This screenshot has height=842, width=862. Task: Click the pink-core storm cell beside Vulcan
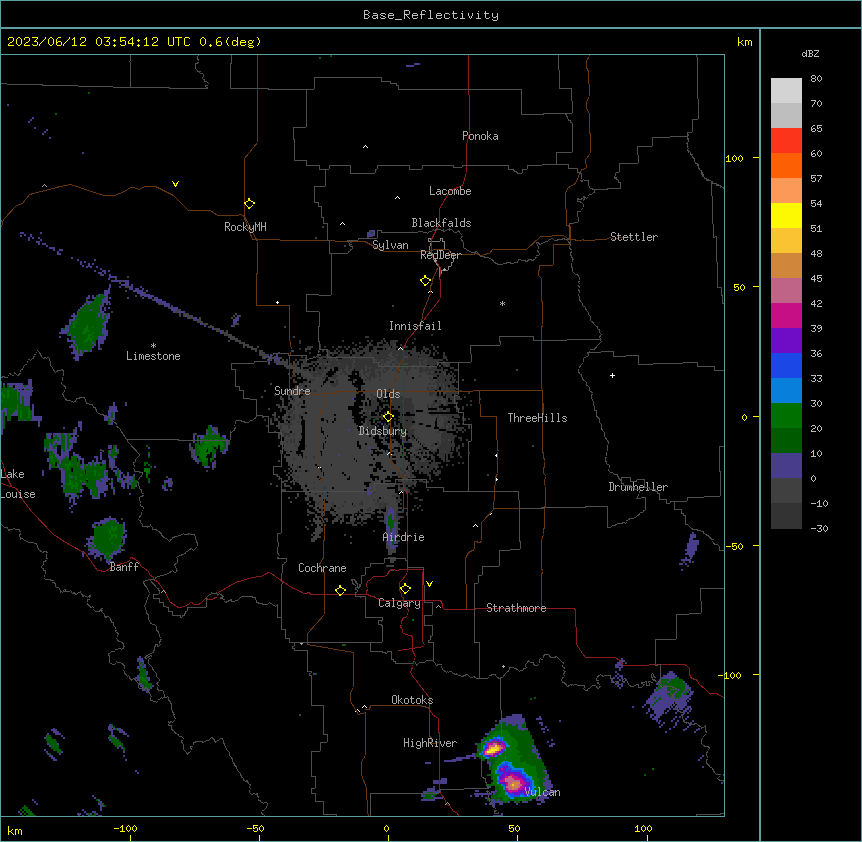pos(514,783)
